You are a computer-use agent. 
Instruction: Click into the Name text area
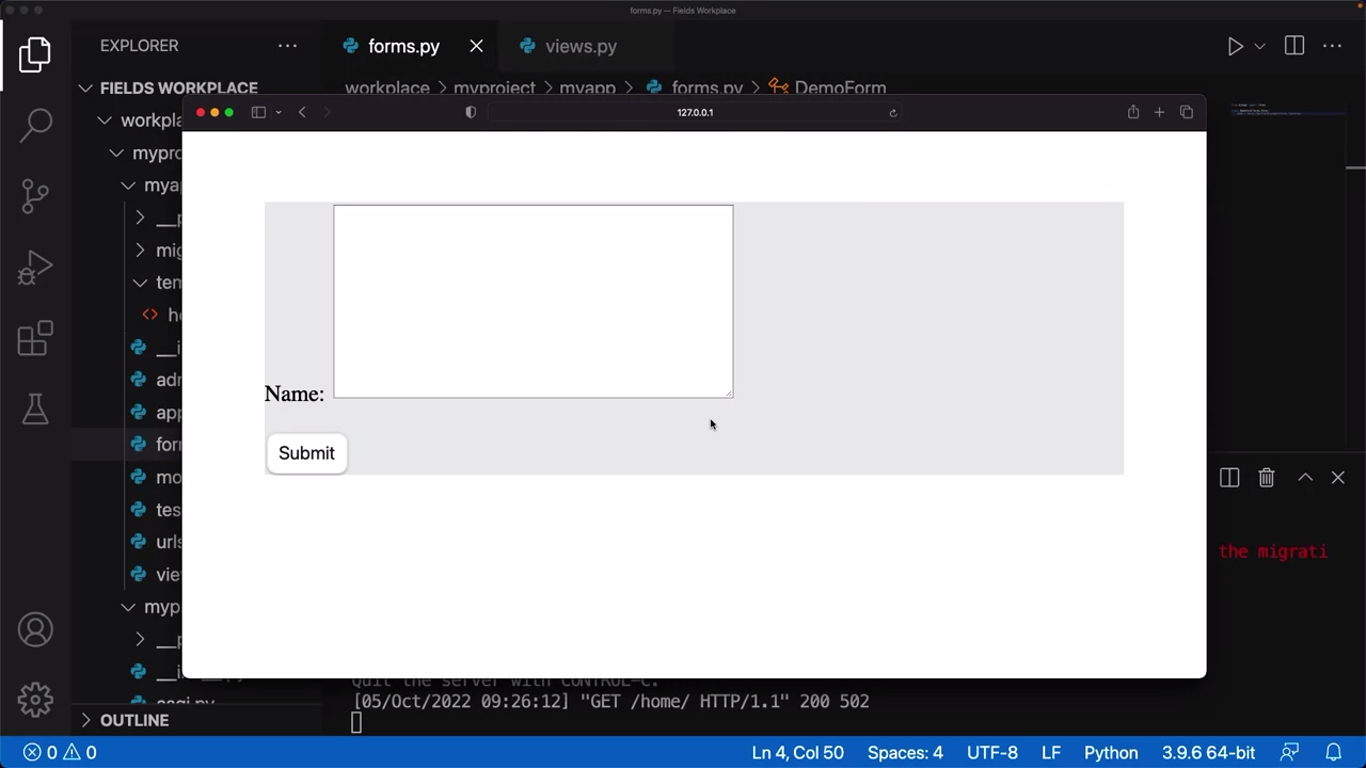pyautogui.click(x=533, y=301)
